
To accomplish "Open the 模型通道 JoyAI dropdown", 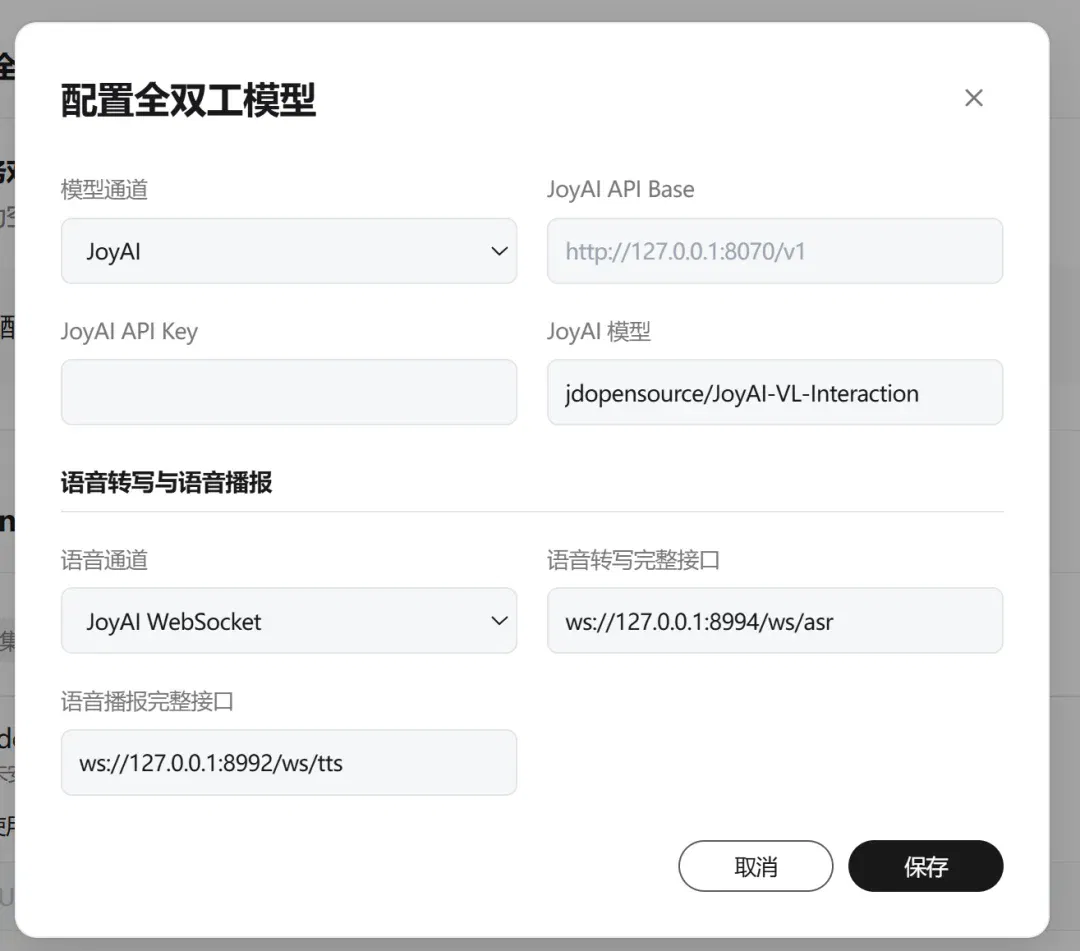I will [x=289, y=251].
